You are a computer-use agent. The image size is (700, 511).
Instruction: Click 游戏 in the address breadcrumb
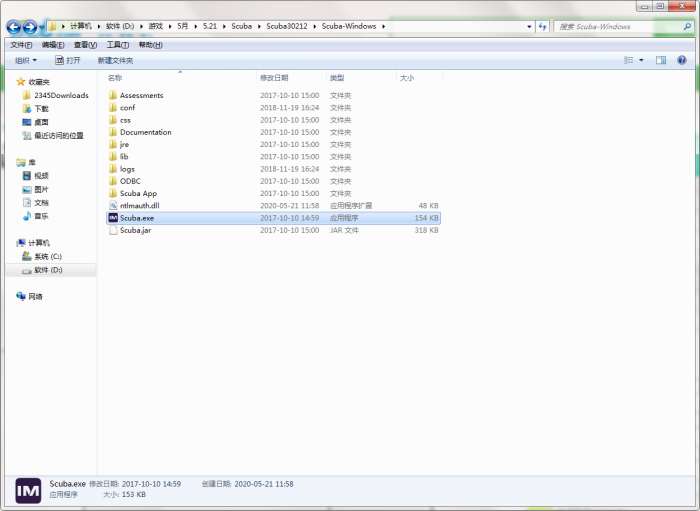point(155,26)
